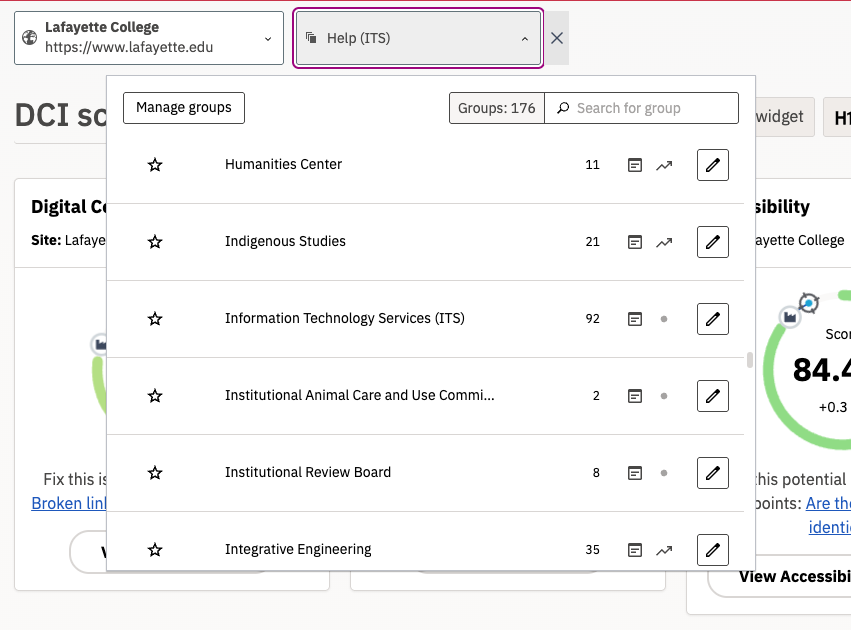851x630 pixels.
Task: Click the target icon on accessibility gauge
Action: (809, 303)
